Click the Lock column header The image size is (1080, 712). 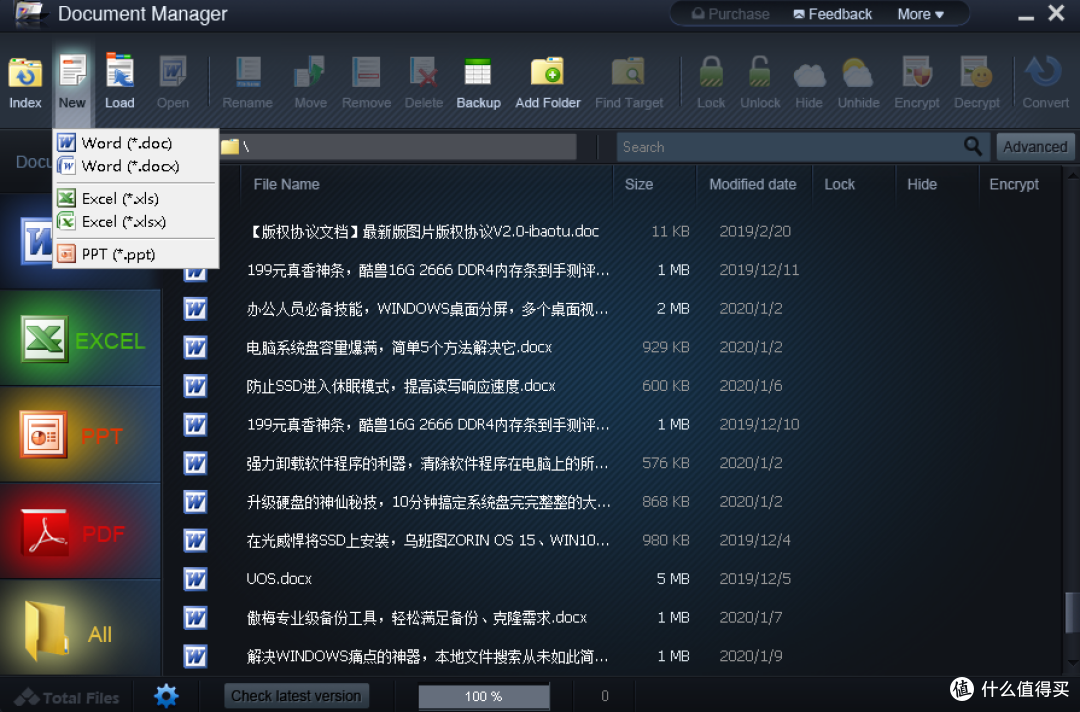click(x=840, y=185)
